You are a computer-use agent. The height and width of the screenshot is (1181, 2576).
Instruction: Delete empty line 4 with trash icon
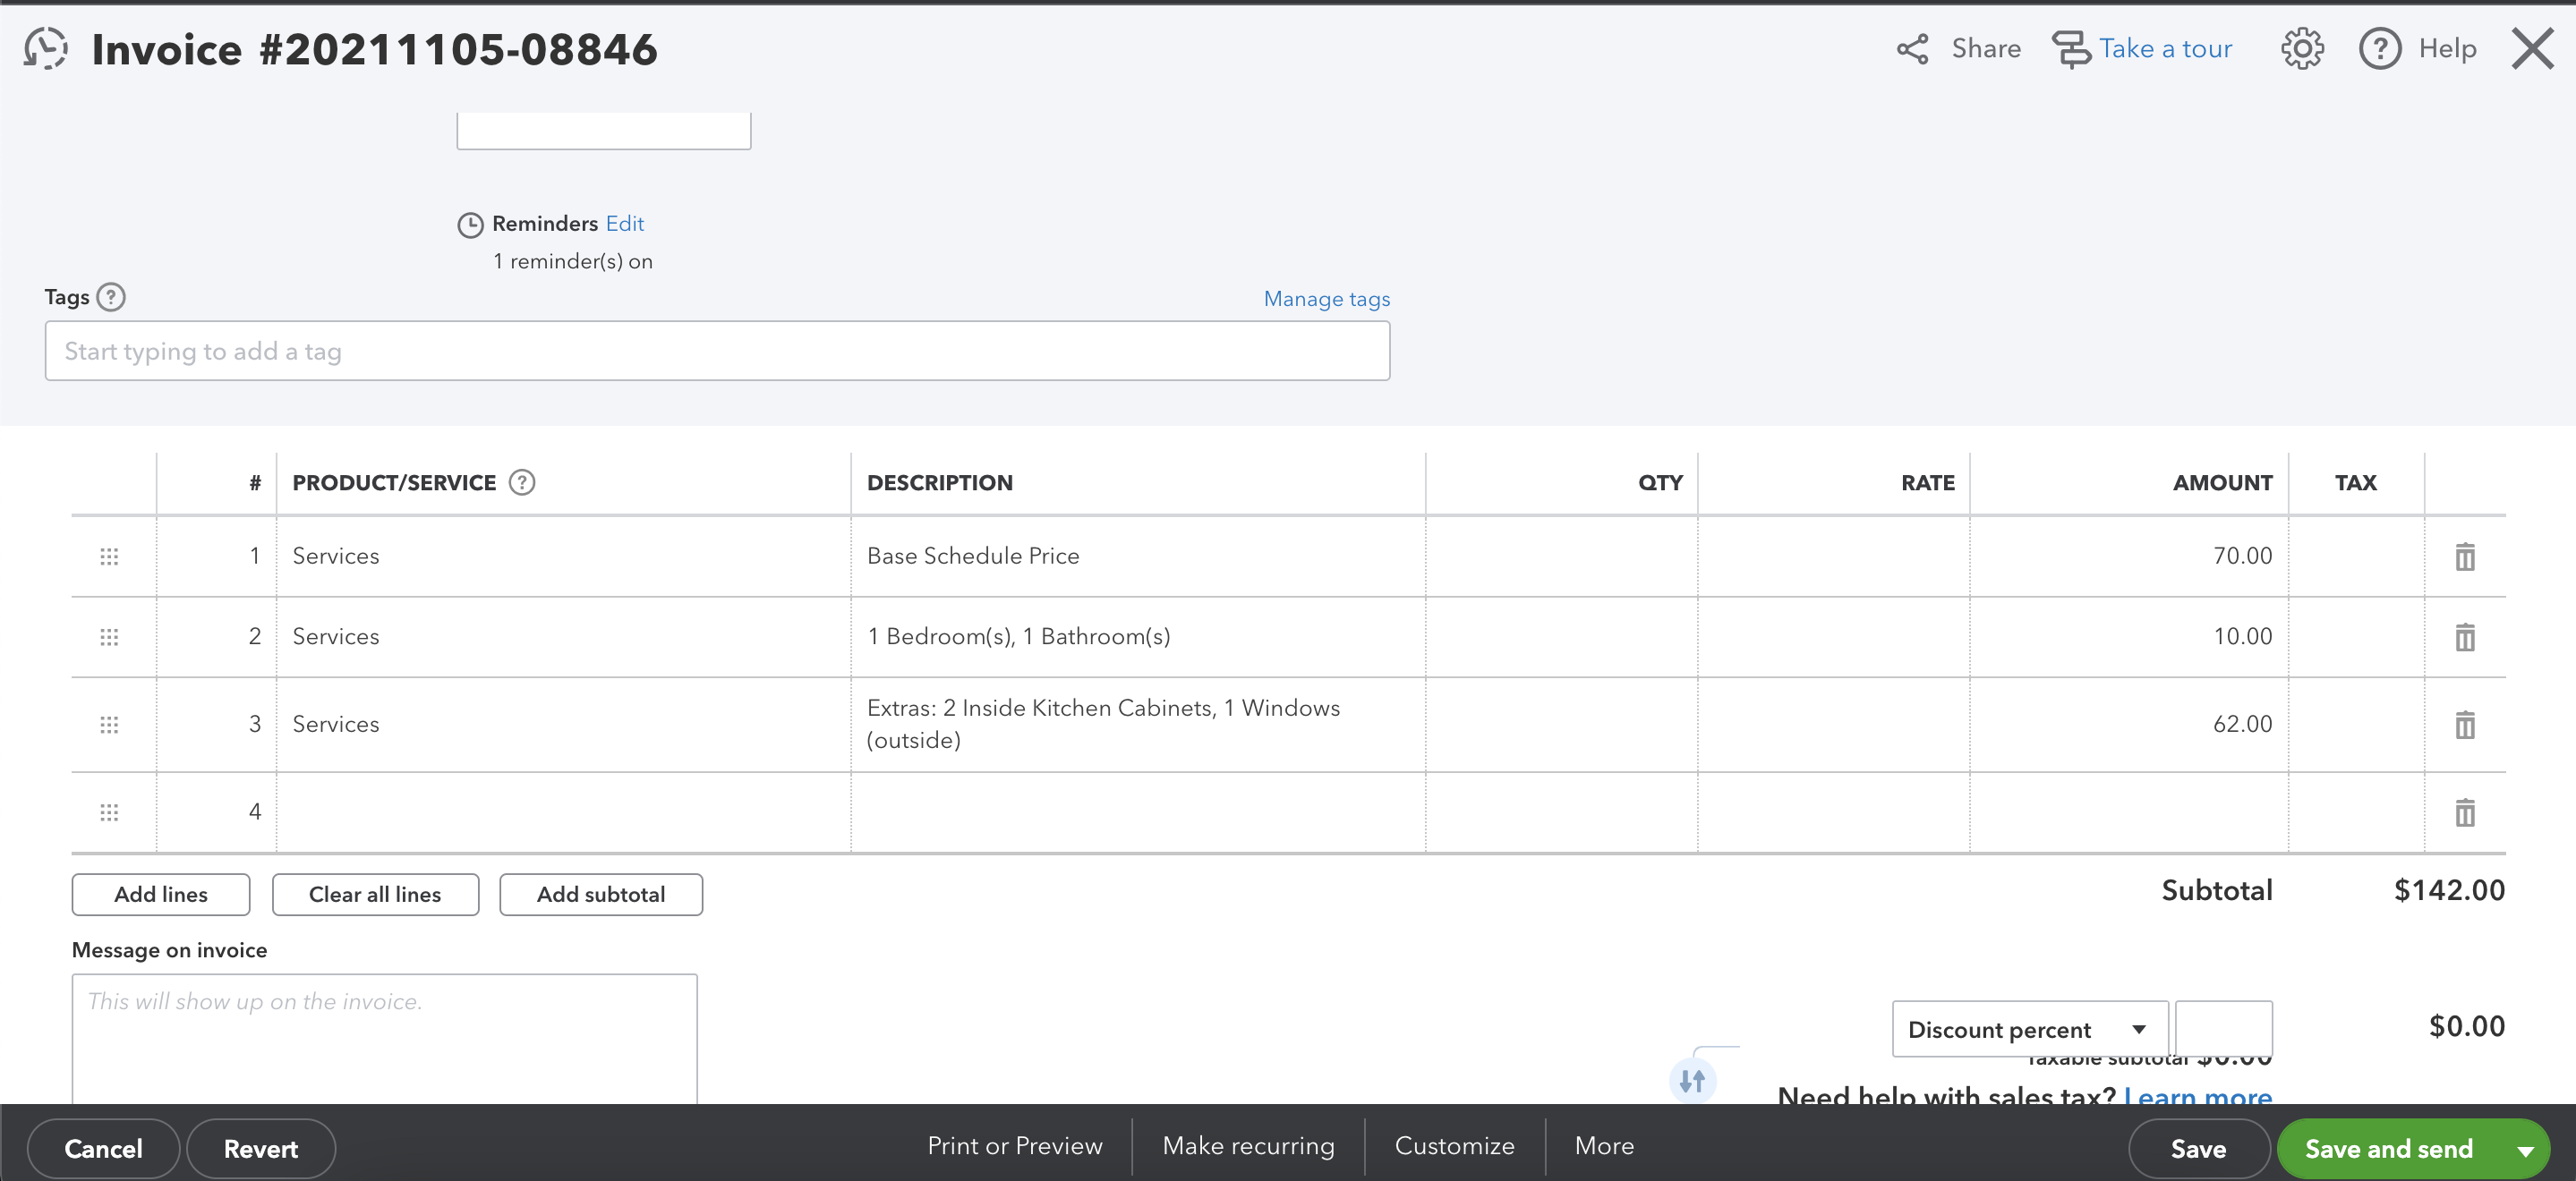click(2464, 812)
